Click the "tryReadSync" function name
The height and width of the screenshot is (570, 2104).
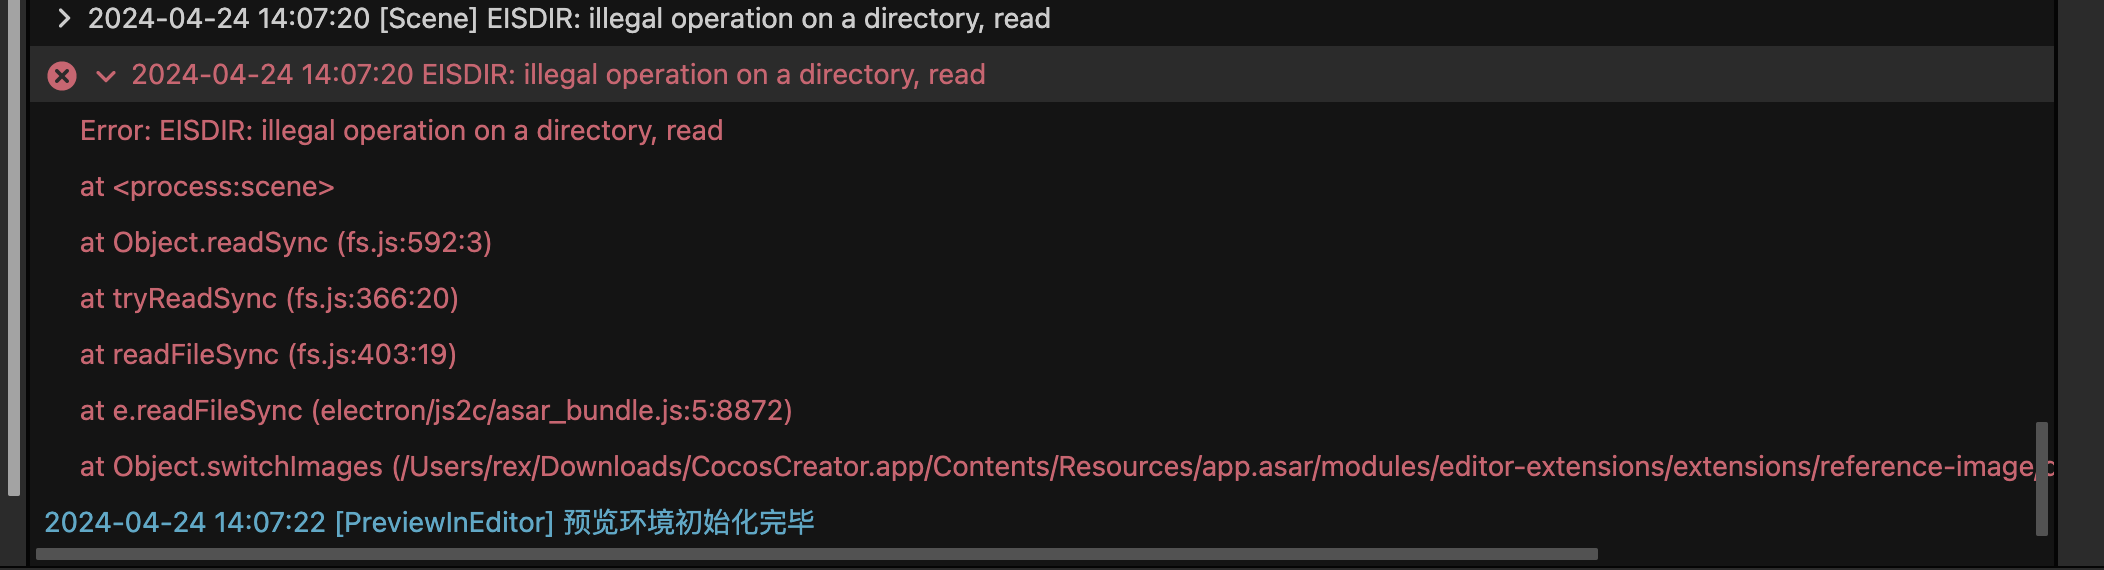[x=194, y=299]
